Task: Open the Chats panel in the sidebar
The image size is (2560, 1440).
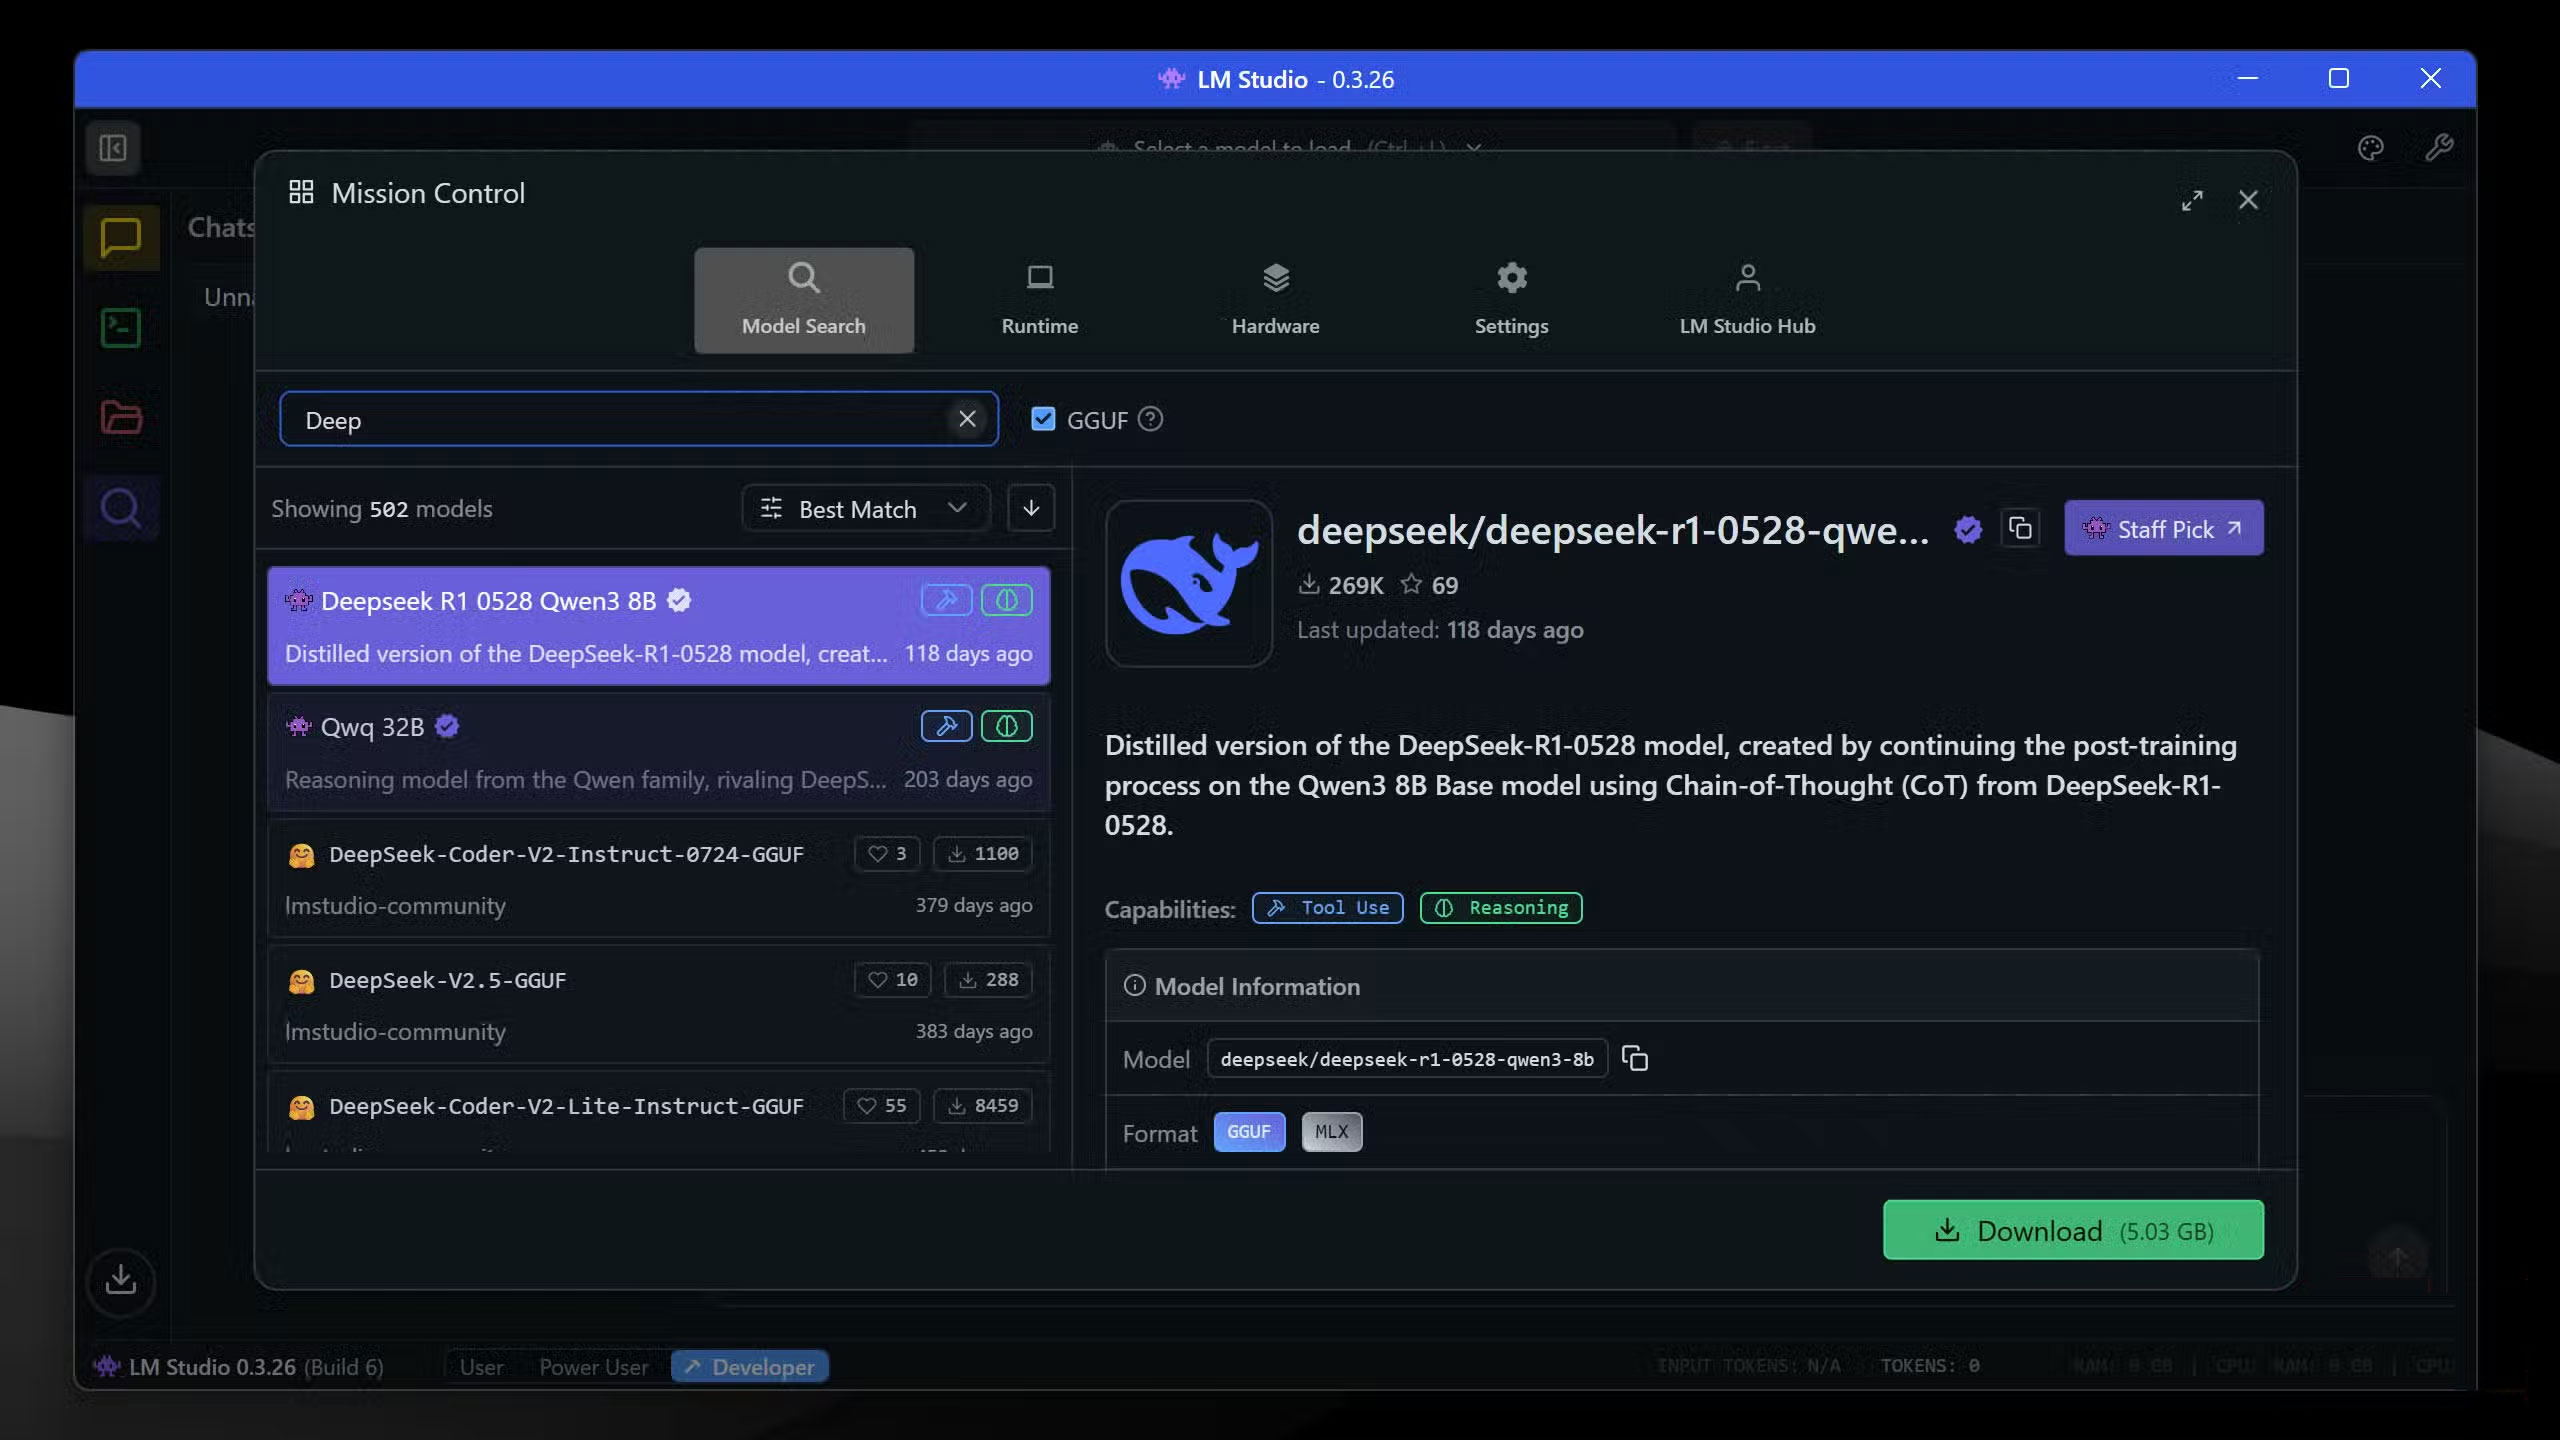Action: (120, 237)
